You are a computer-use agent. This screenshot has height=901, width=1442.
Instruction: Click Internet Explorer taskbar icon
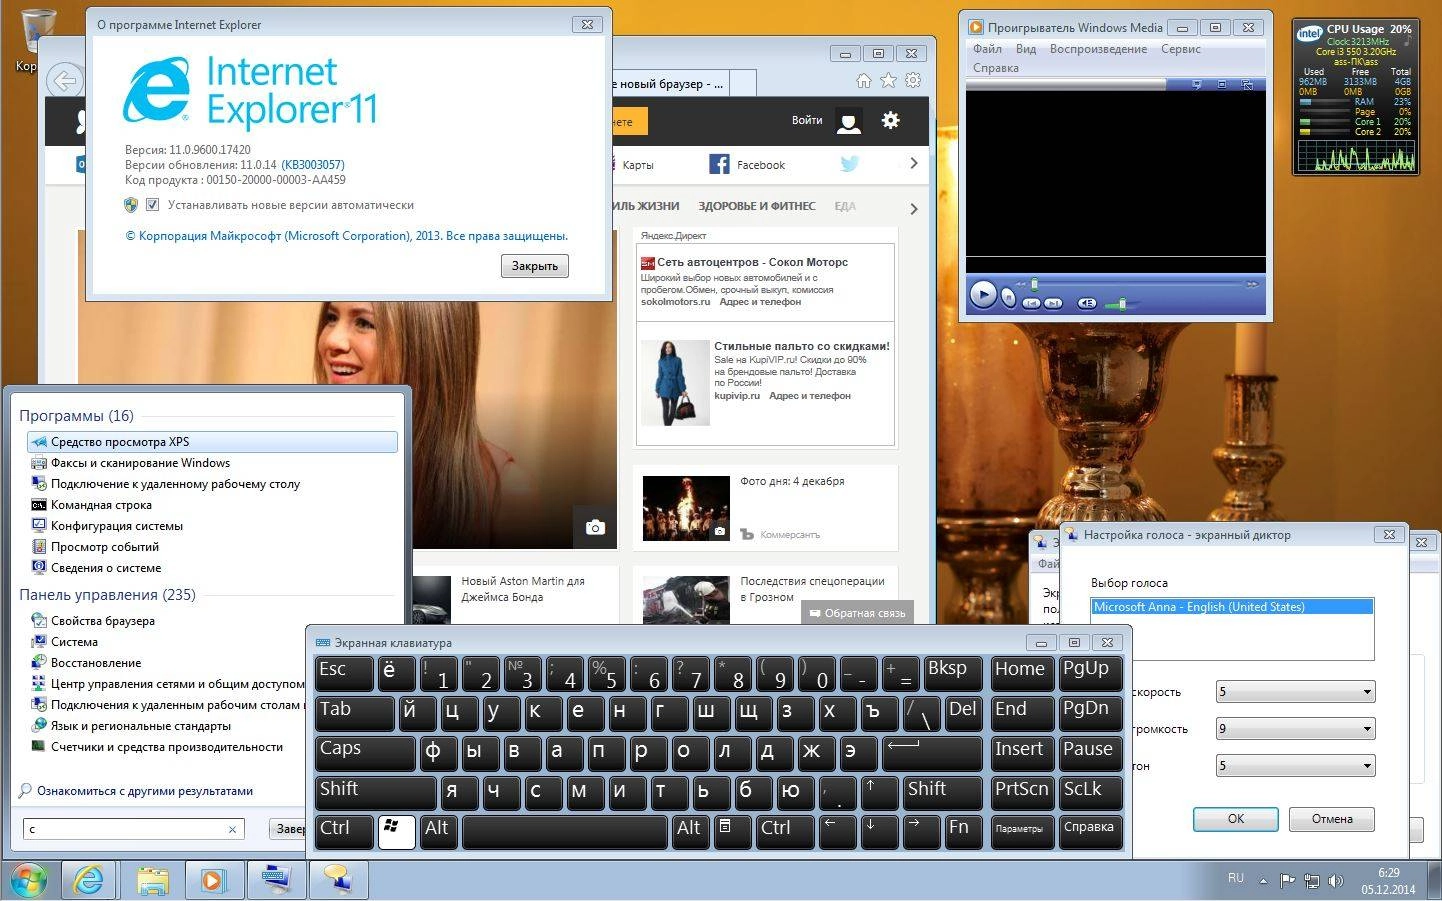pyautogui.click(x=88, y=880)
